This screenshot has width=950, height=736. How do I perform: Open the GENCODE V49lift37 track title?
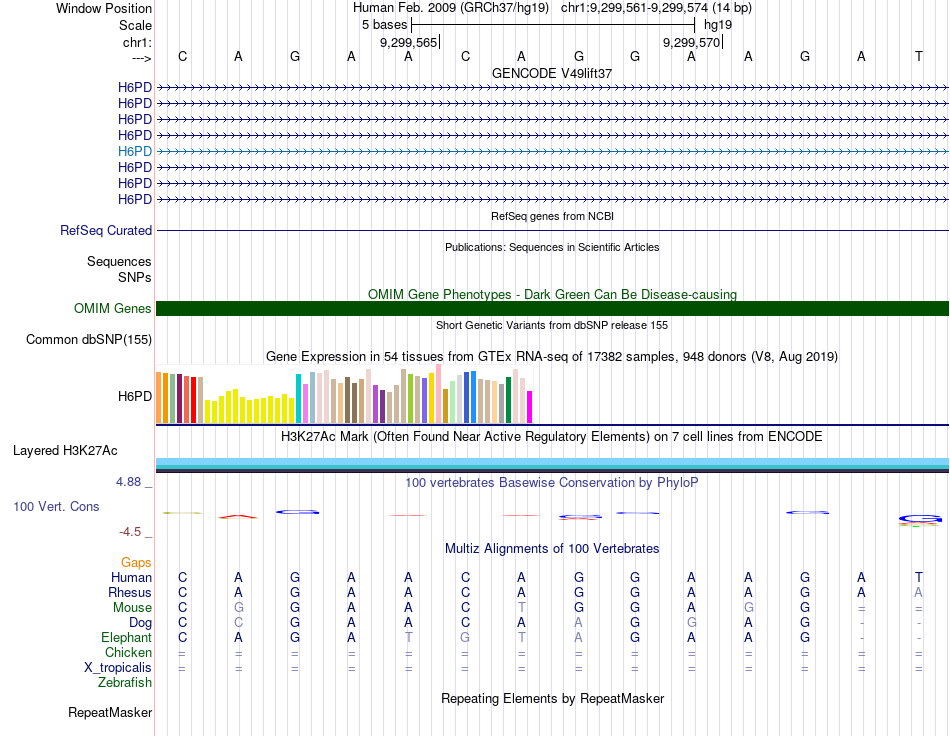(551, 73)
